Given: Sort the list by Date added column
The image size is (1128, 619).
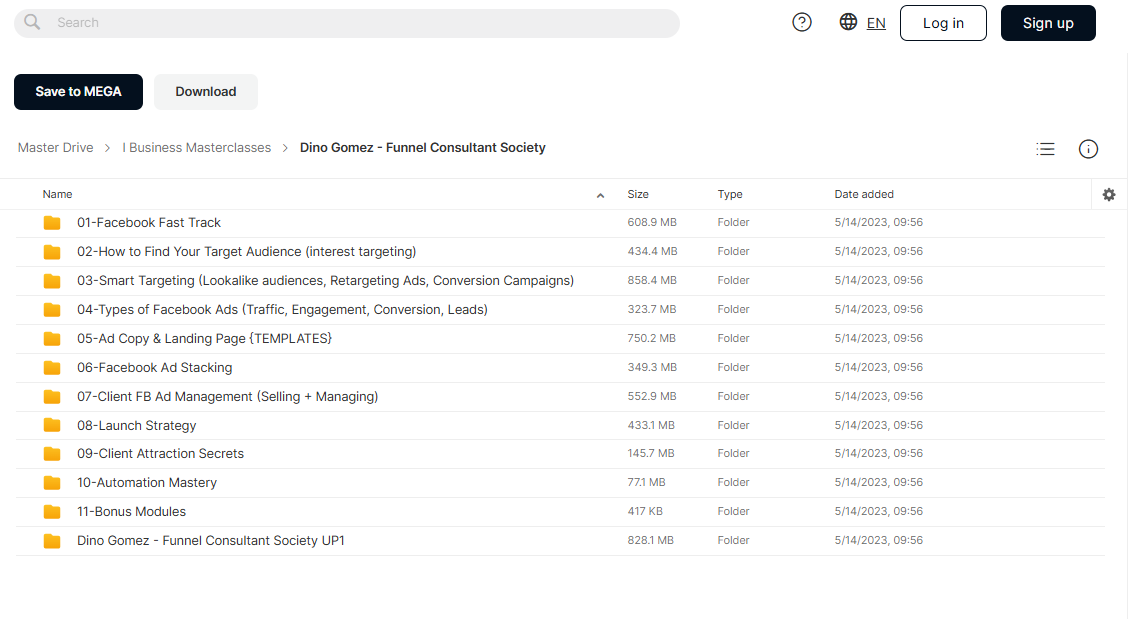Looking at the screenshot, I should coord(864,194).
